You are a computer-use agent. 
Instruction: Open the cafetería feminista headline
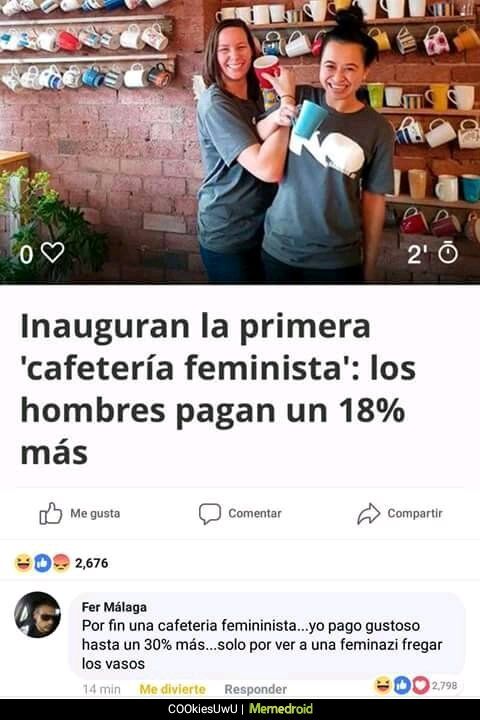[x=218, y=389]
